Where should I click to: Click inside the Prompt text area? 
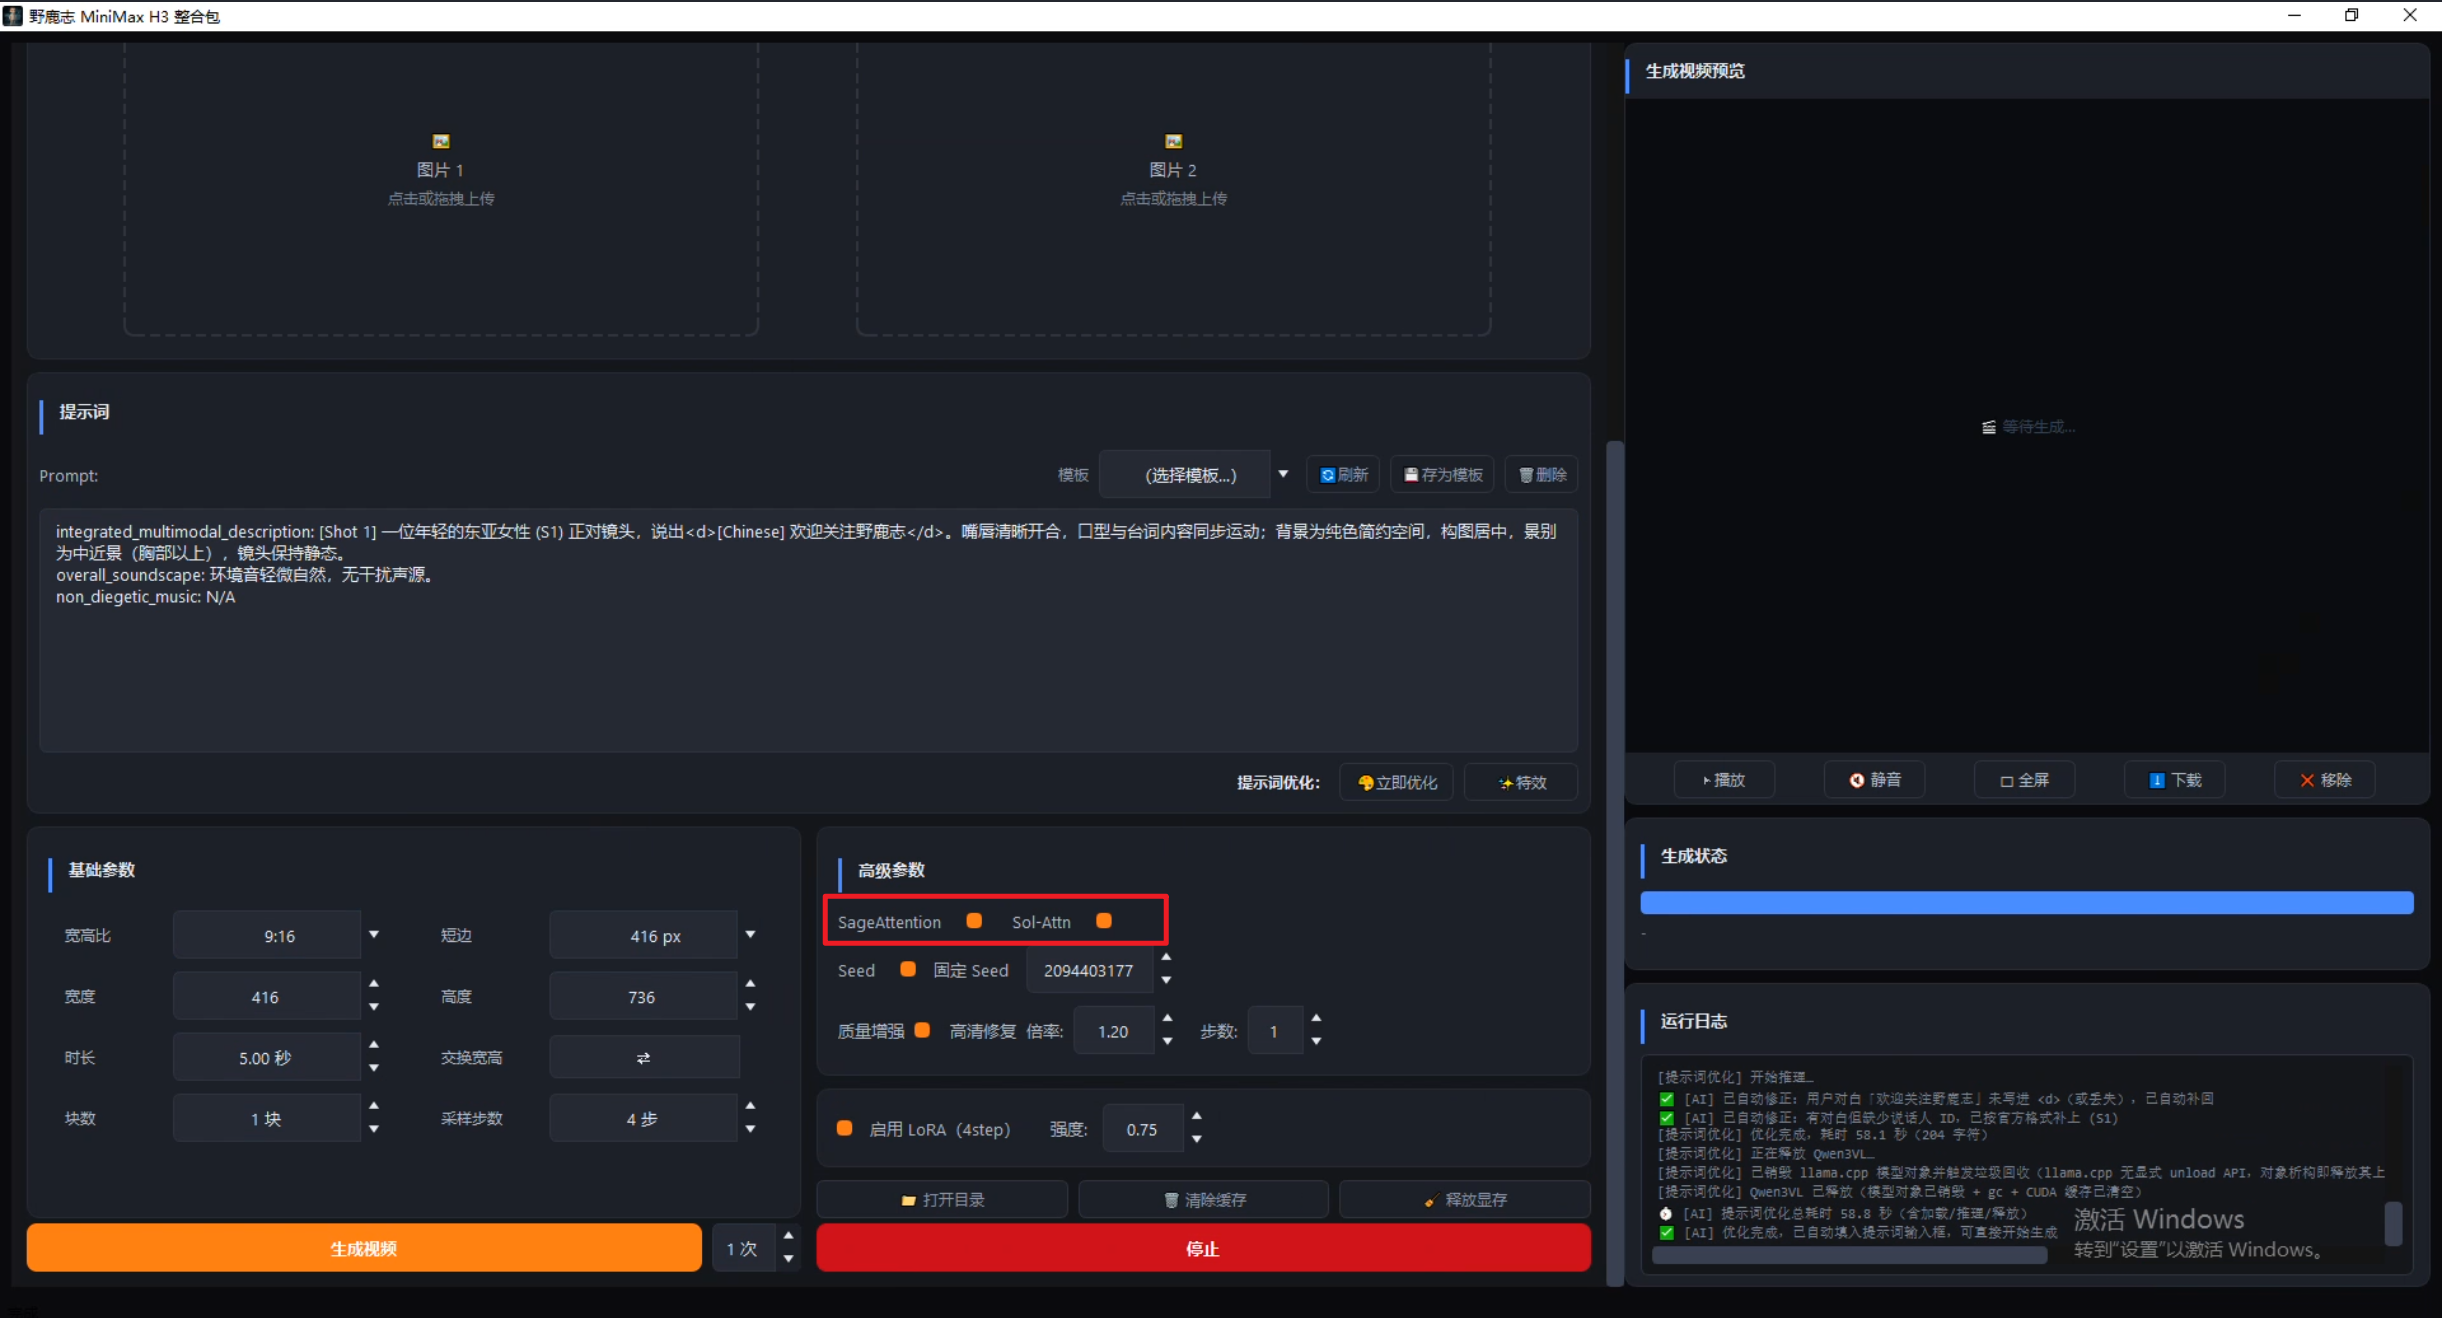(x=808, y=630)
